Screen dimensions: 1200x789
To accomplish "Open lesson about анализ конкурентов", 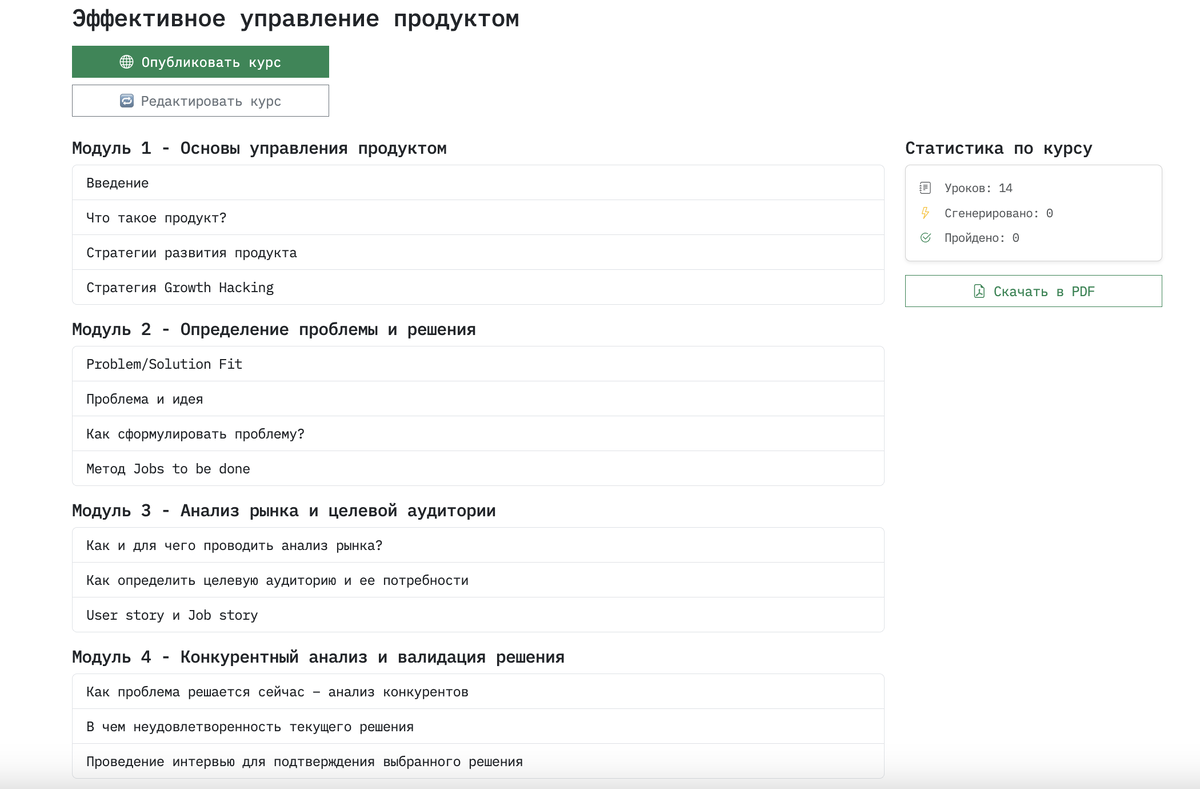I will pos(478,692).
